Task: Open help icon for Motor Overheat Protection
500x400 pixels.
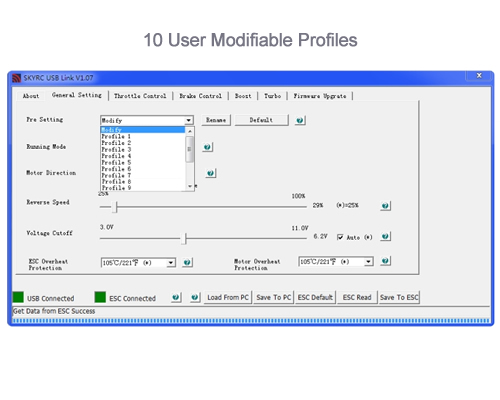Action: (x=385, y=261)
